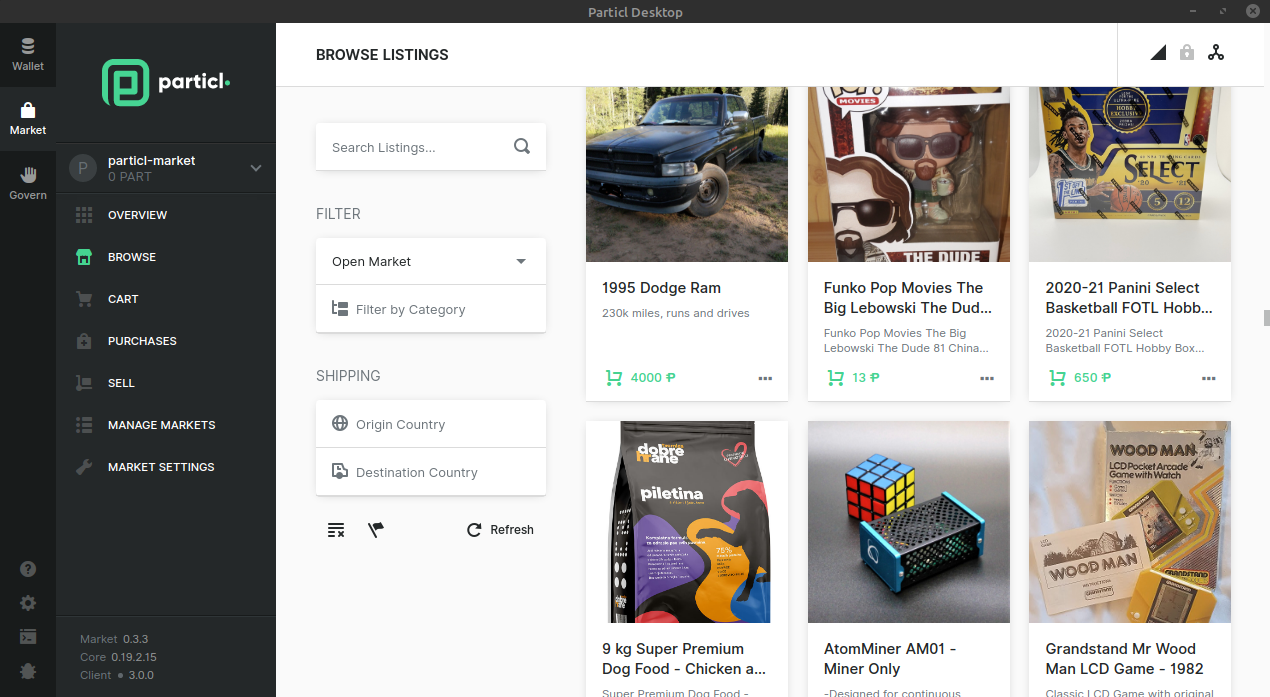Switch to the Market section in the left rail
1270x697 pixels.
28,119
